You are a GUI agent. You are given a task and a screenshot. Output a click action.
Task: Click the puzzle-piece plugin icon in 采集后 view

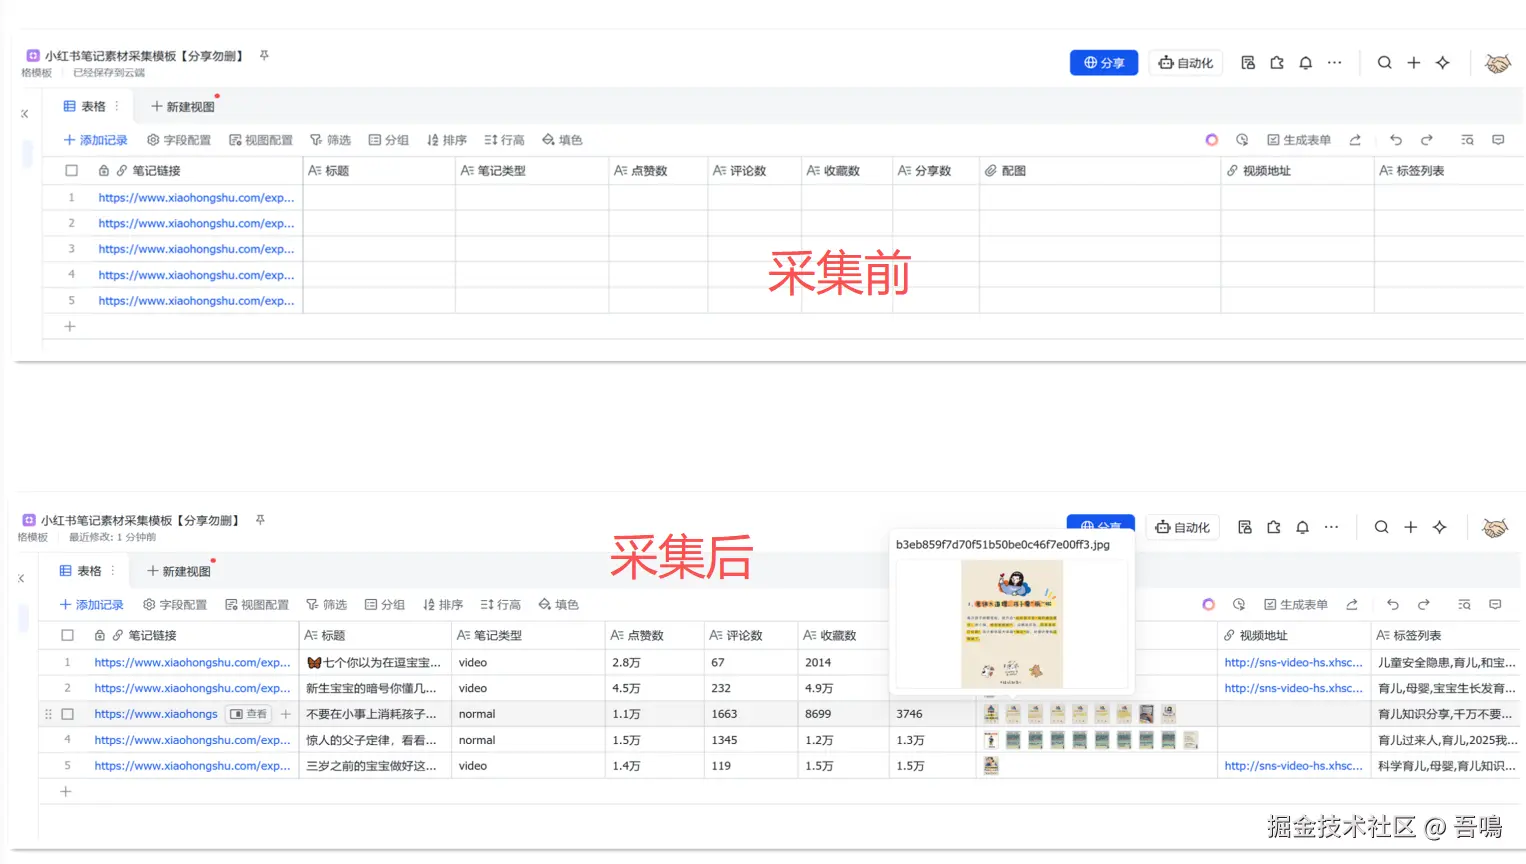click(1274, 527)
